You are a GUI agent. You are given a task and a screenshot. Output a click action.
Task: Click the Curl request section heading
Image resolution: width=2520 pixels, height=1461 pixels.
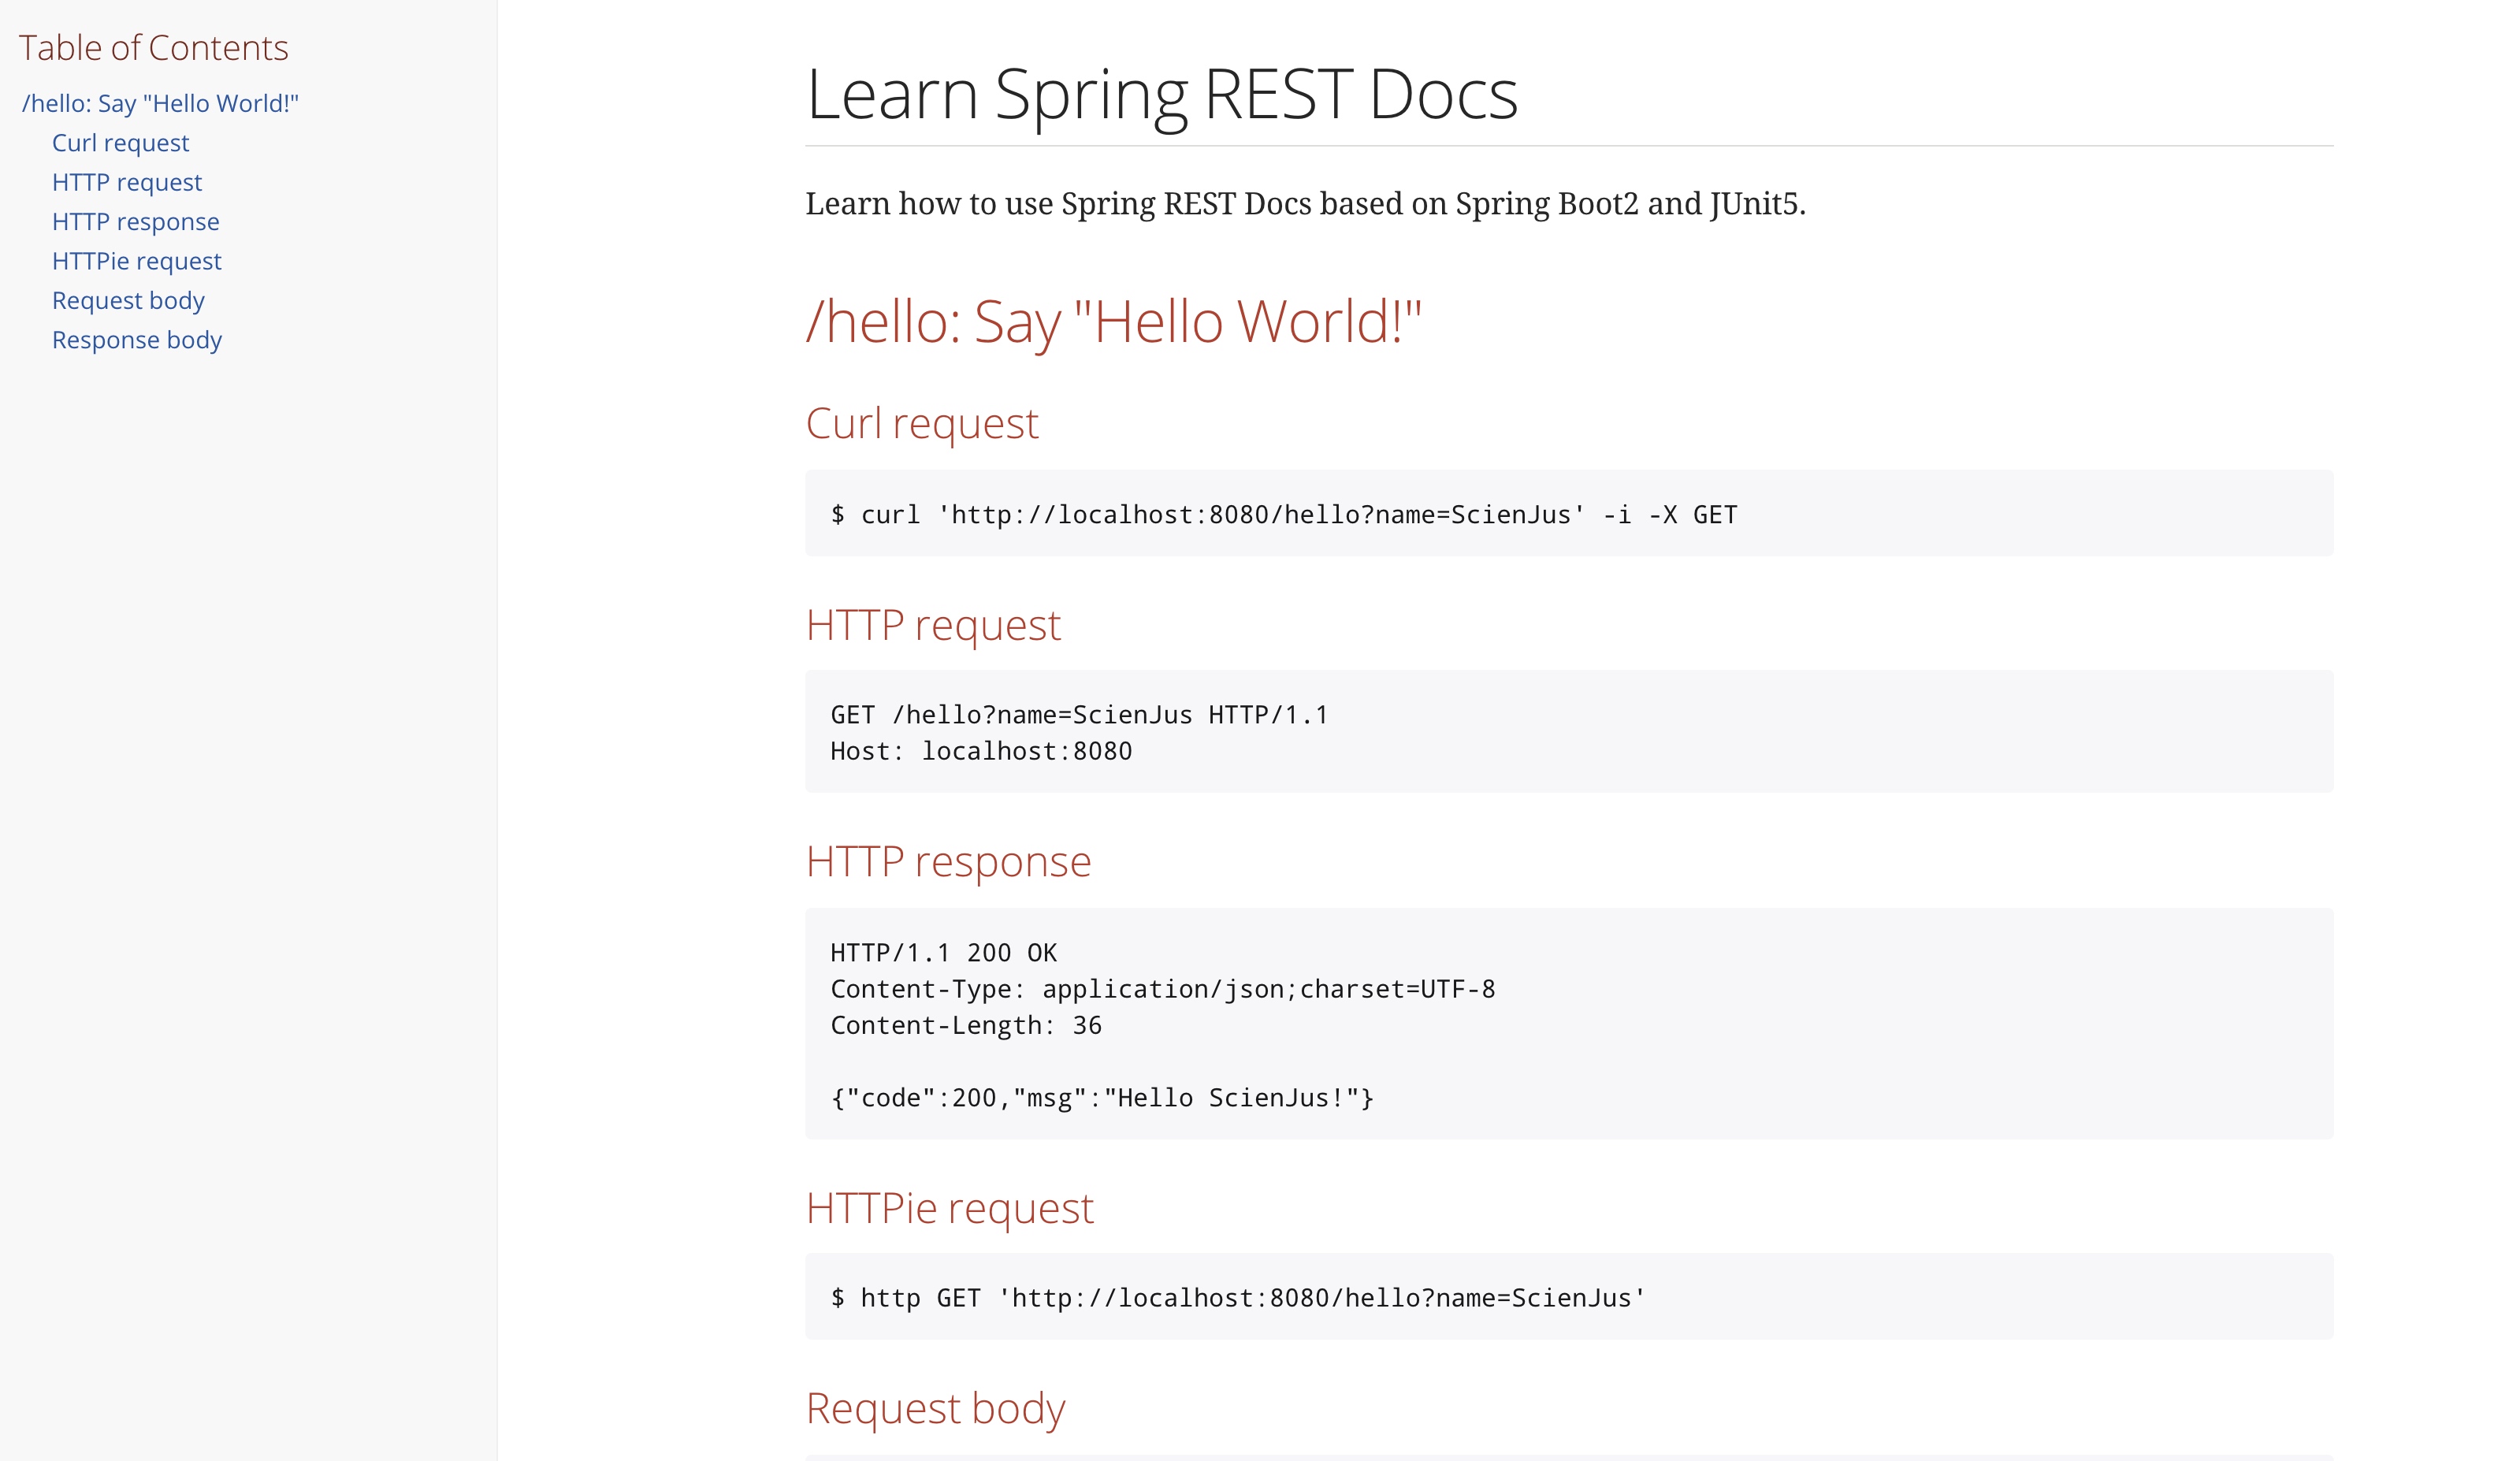point(922,424)
